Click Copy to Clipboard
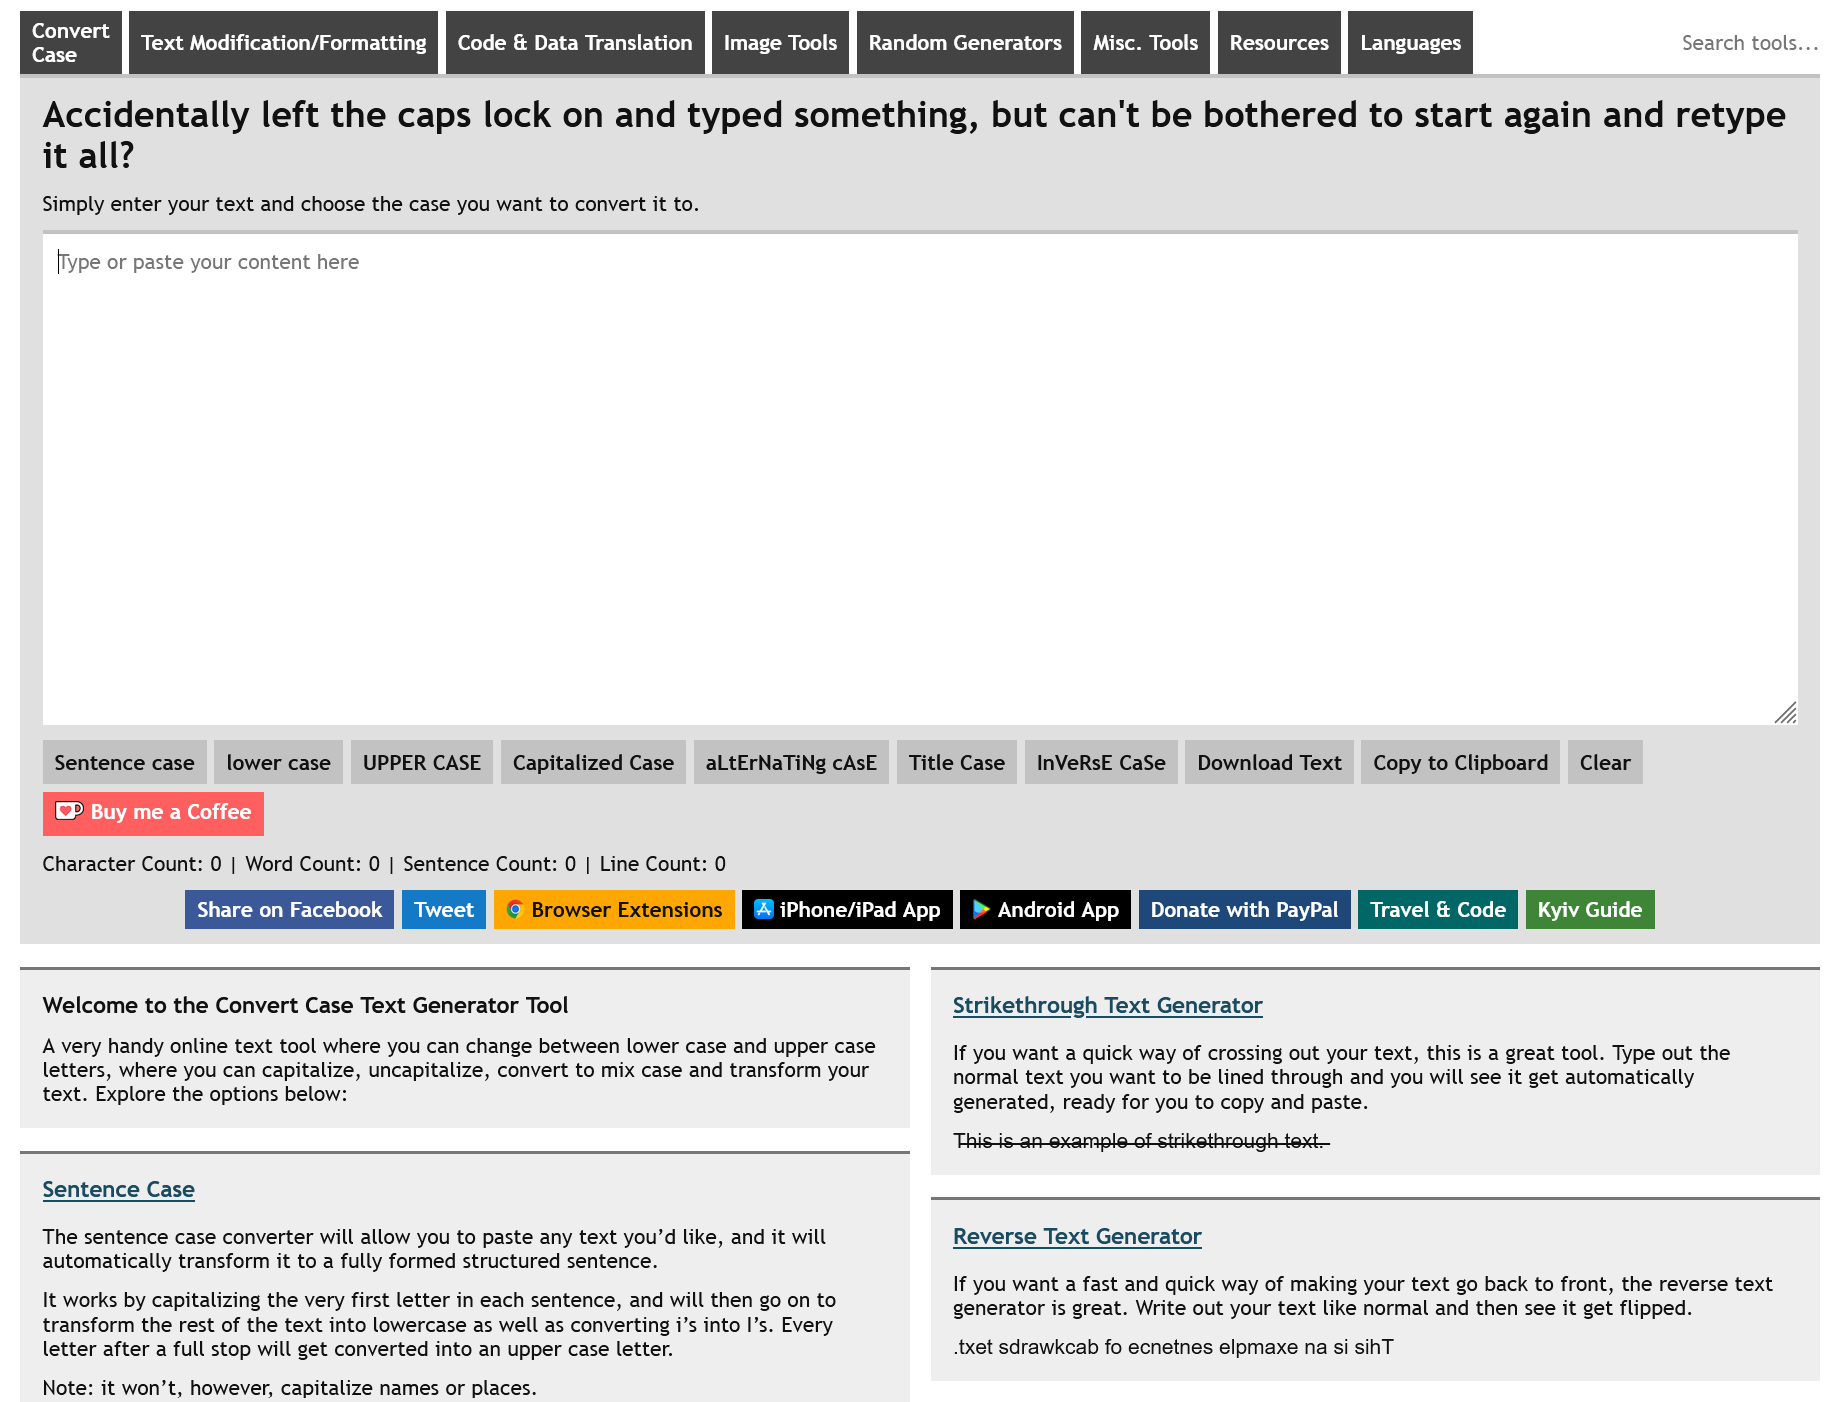The height and width of the screenshot is (1402, 1831). tap(1460, 763)
